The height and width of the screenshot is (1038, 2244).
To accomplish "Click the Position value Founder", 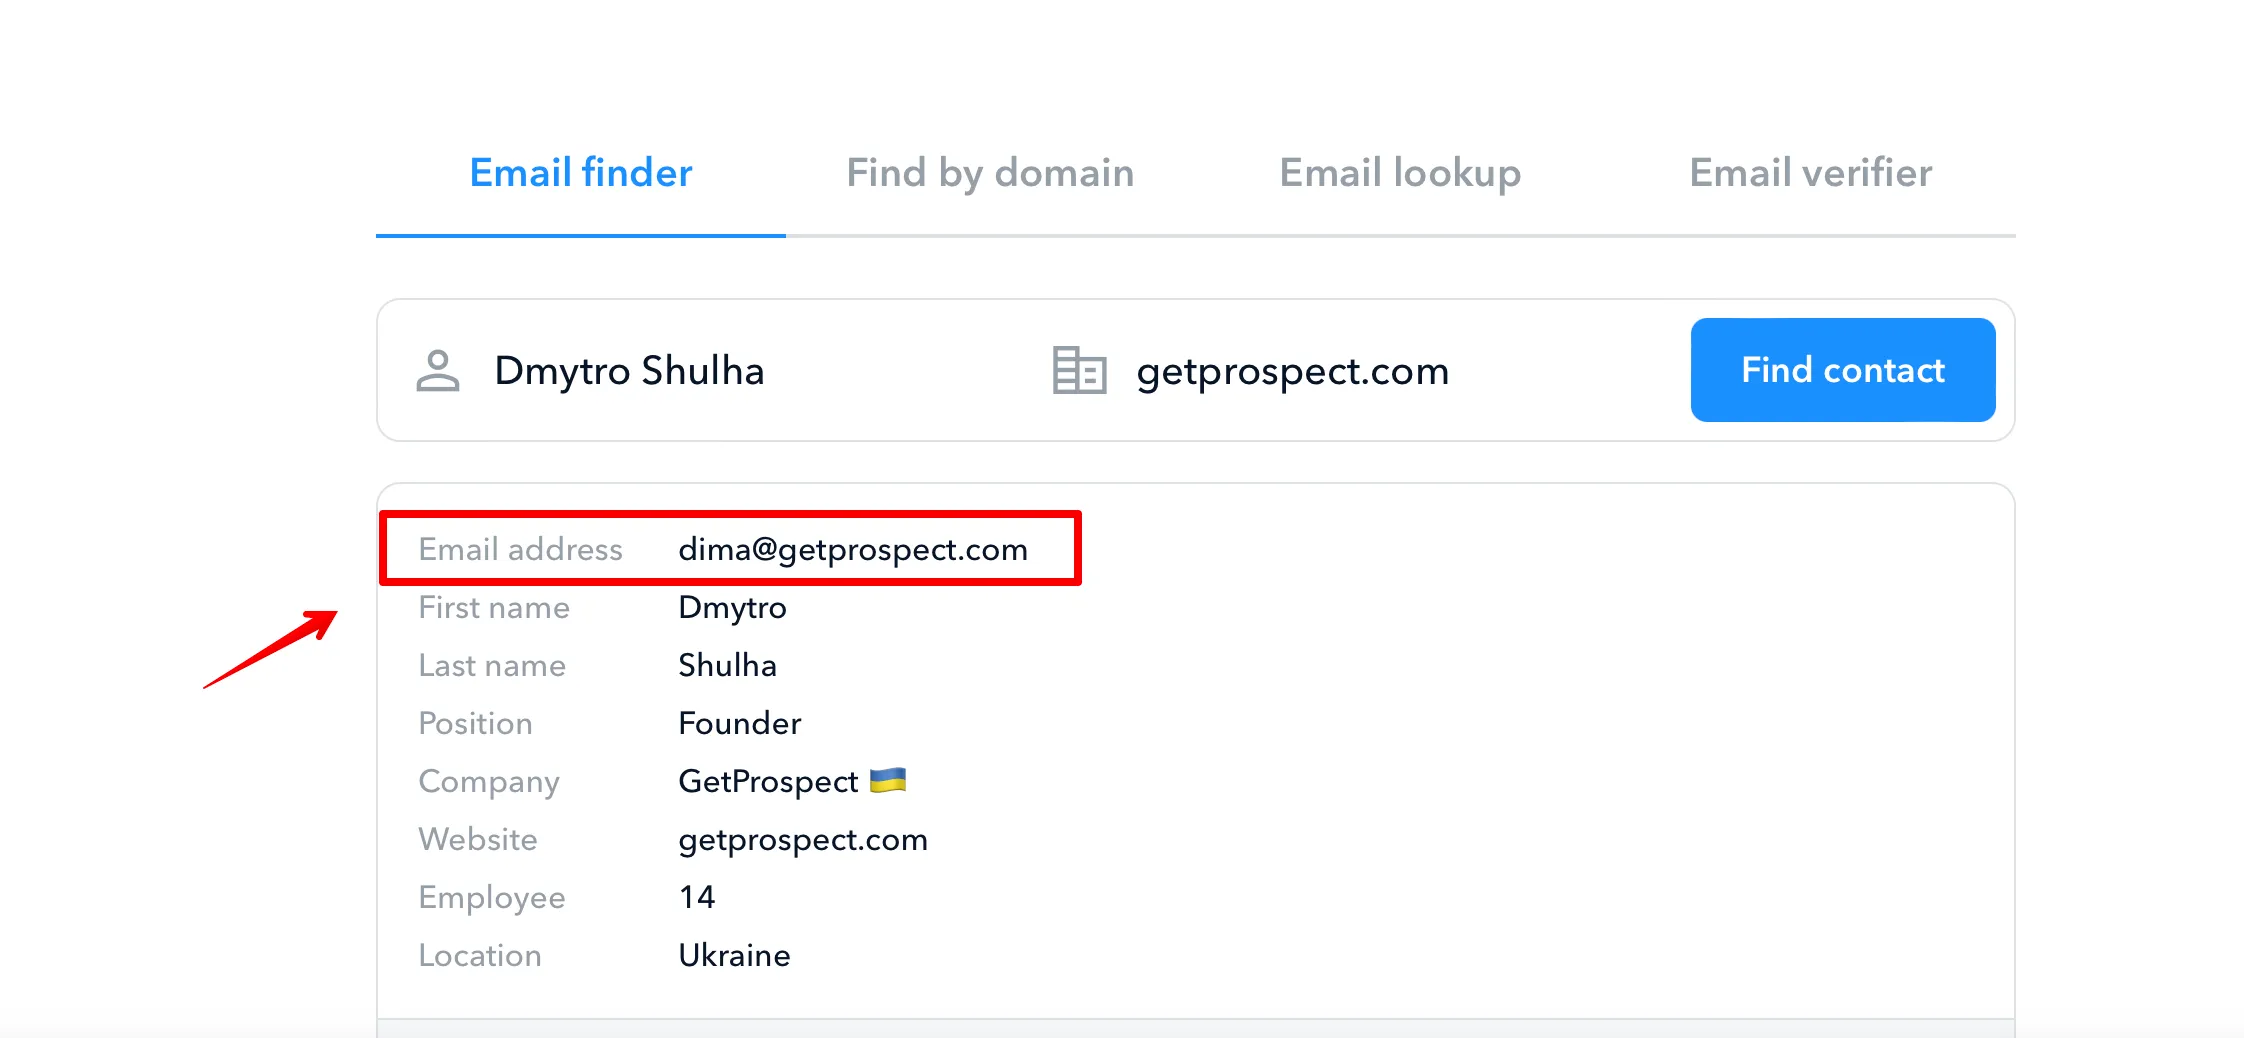I will click(x=739, y=723).
